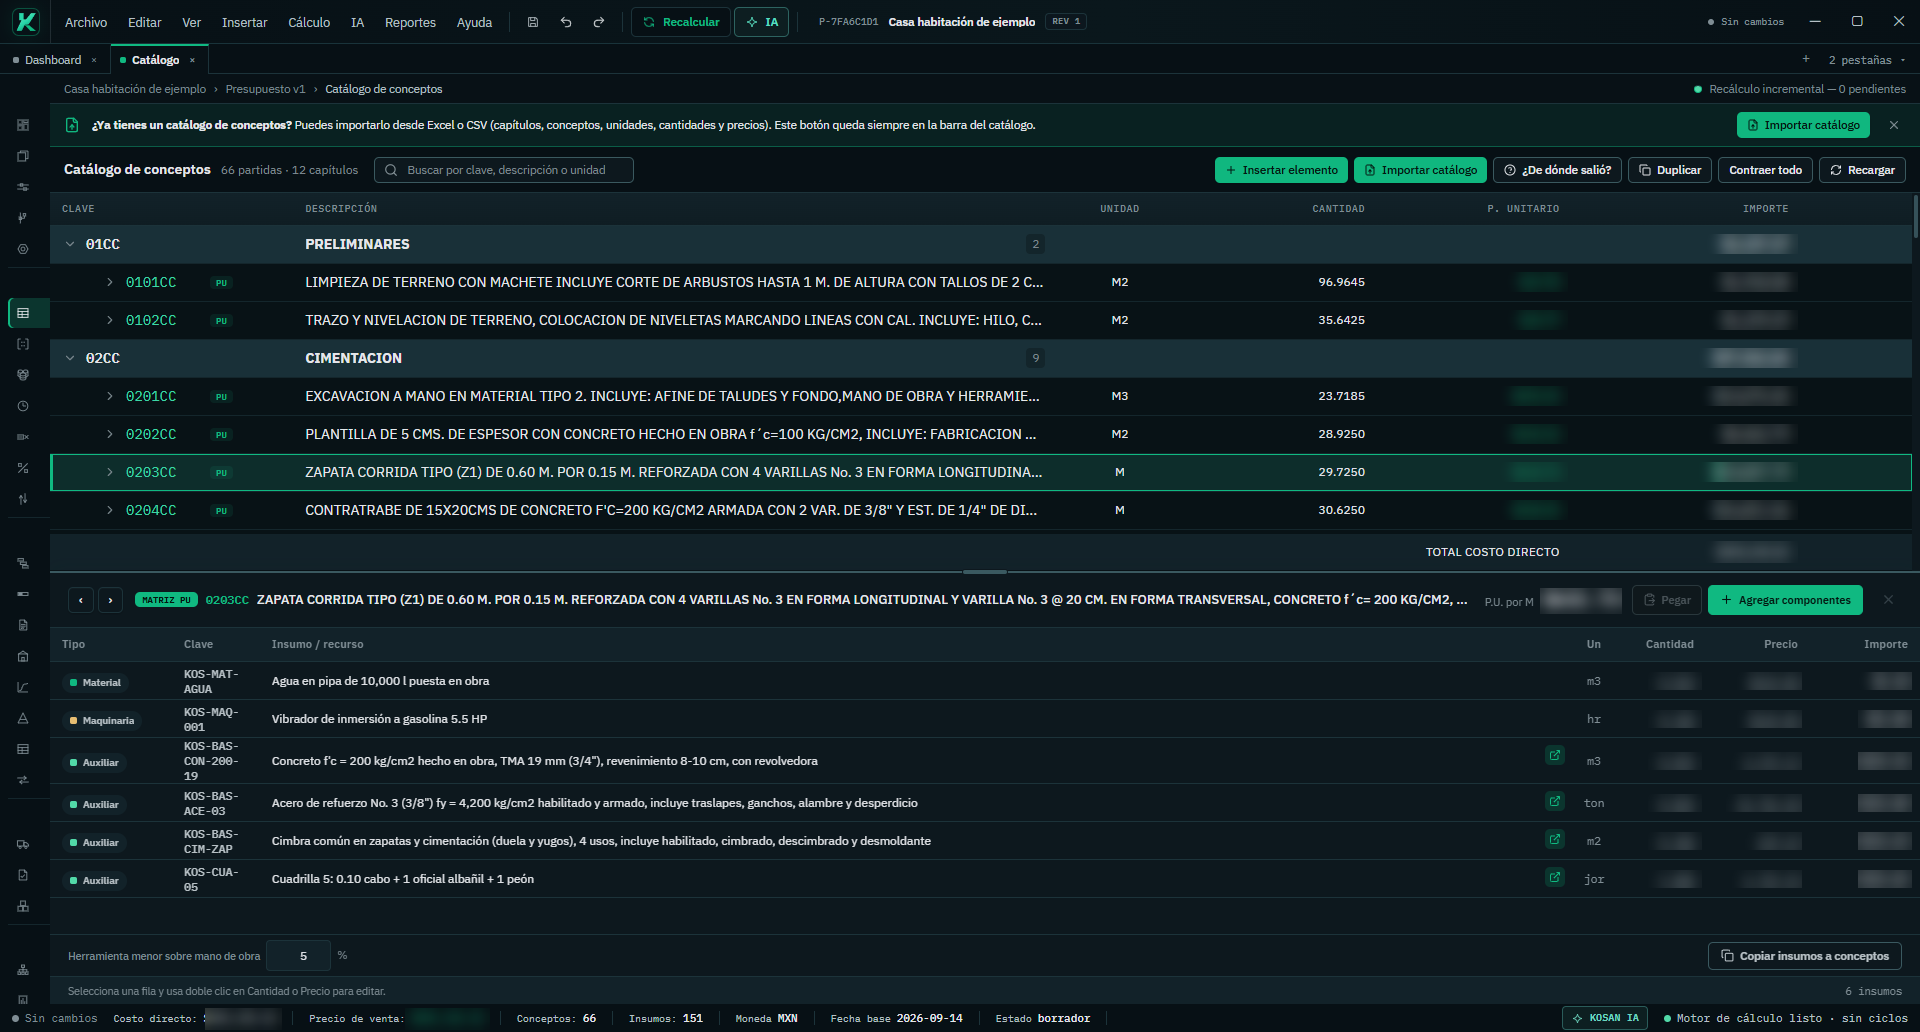Open the Archivo menu
This screenshot has height=1032, width=1920.
pos(86,22)
